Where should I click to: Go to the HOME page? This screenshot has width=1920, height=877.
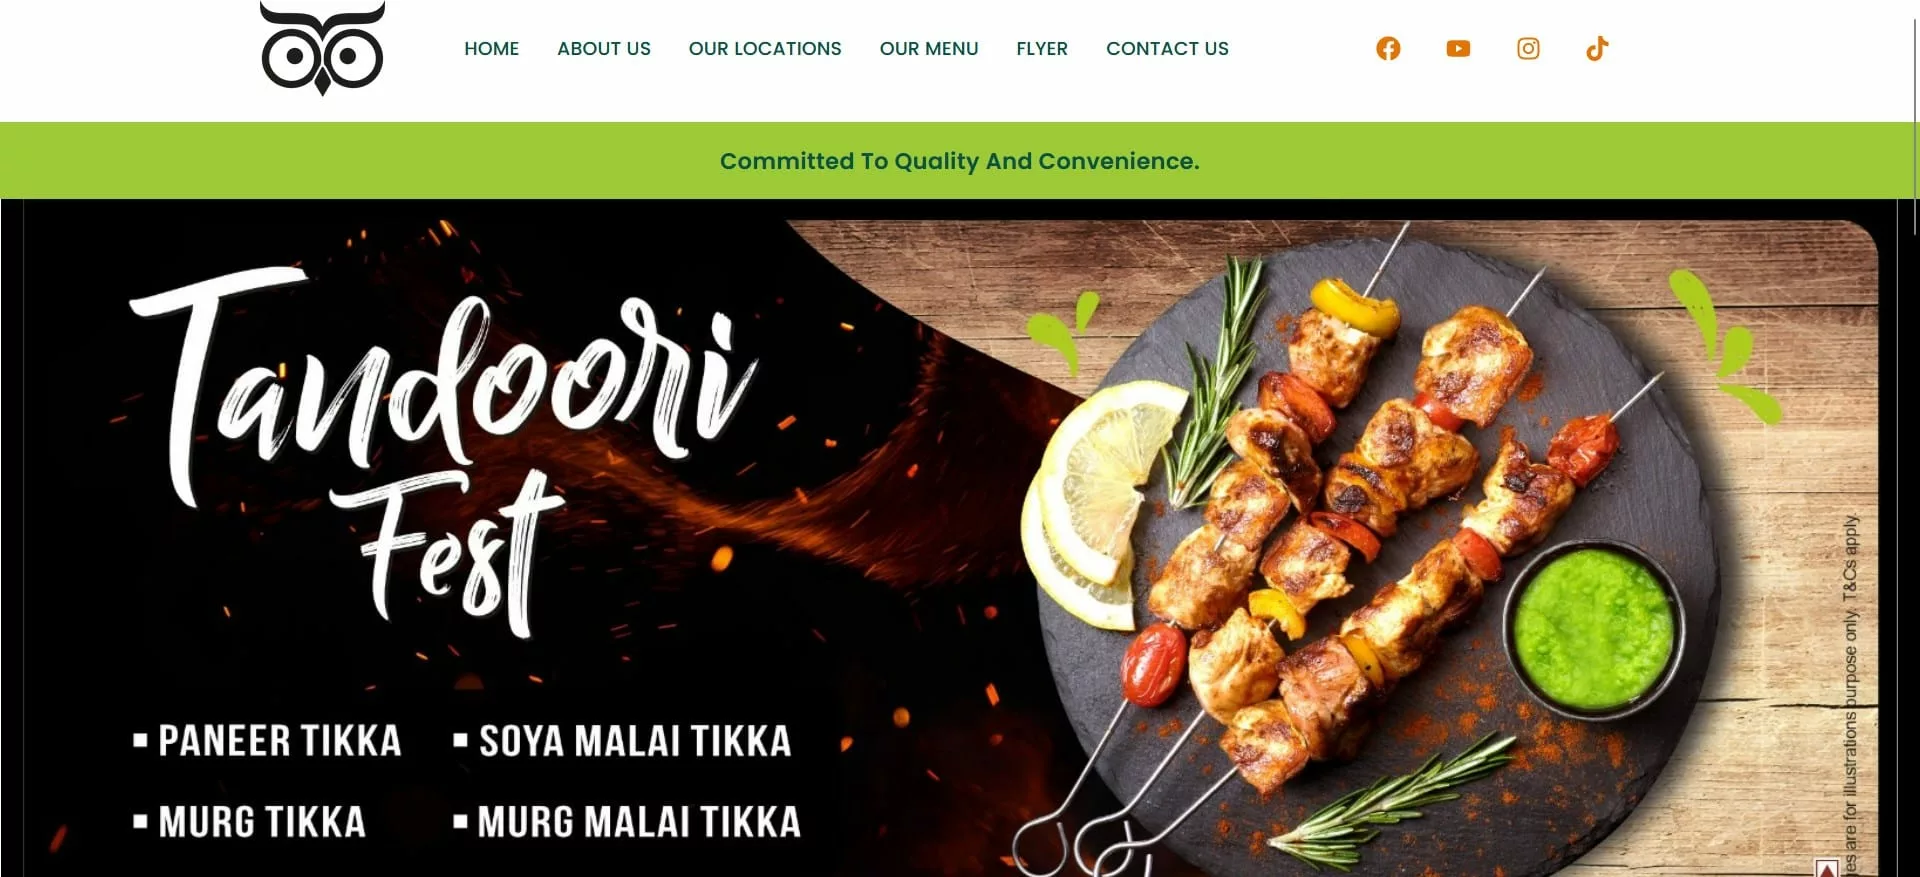pyautogui.click(x=491, y=48)
